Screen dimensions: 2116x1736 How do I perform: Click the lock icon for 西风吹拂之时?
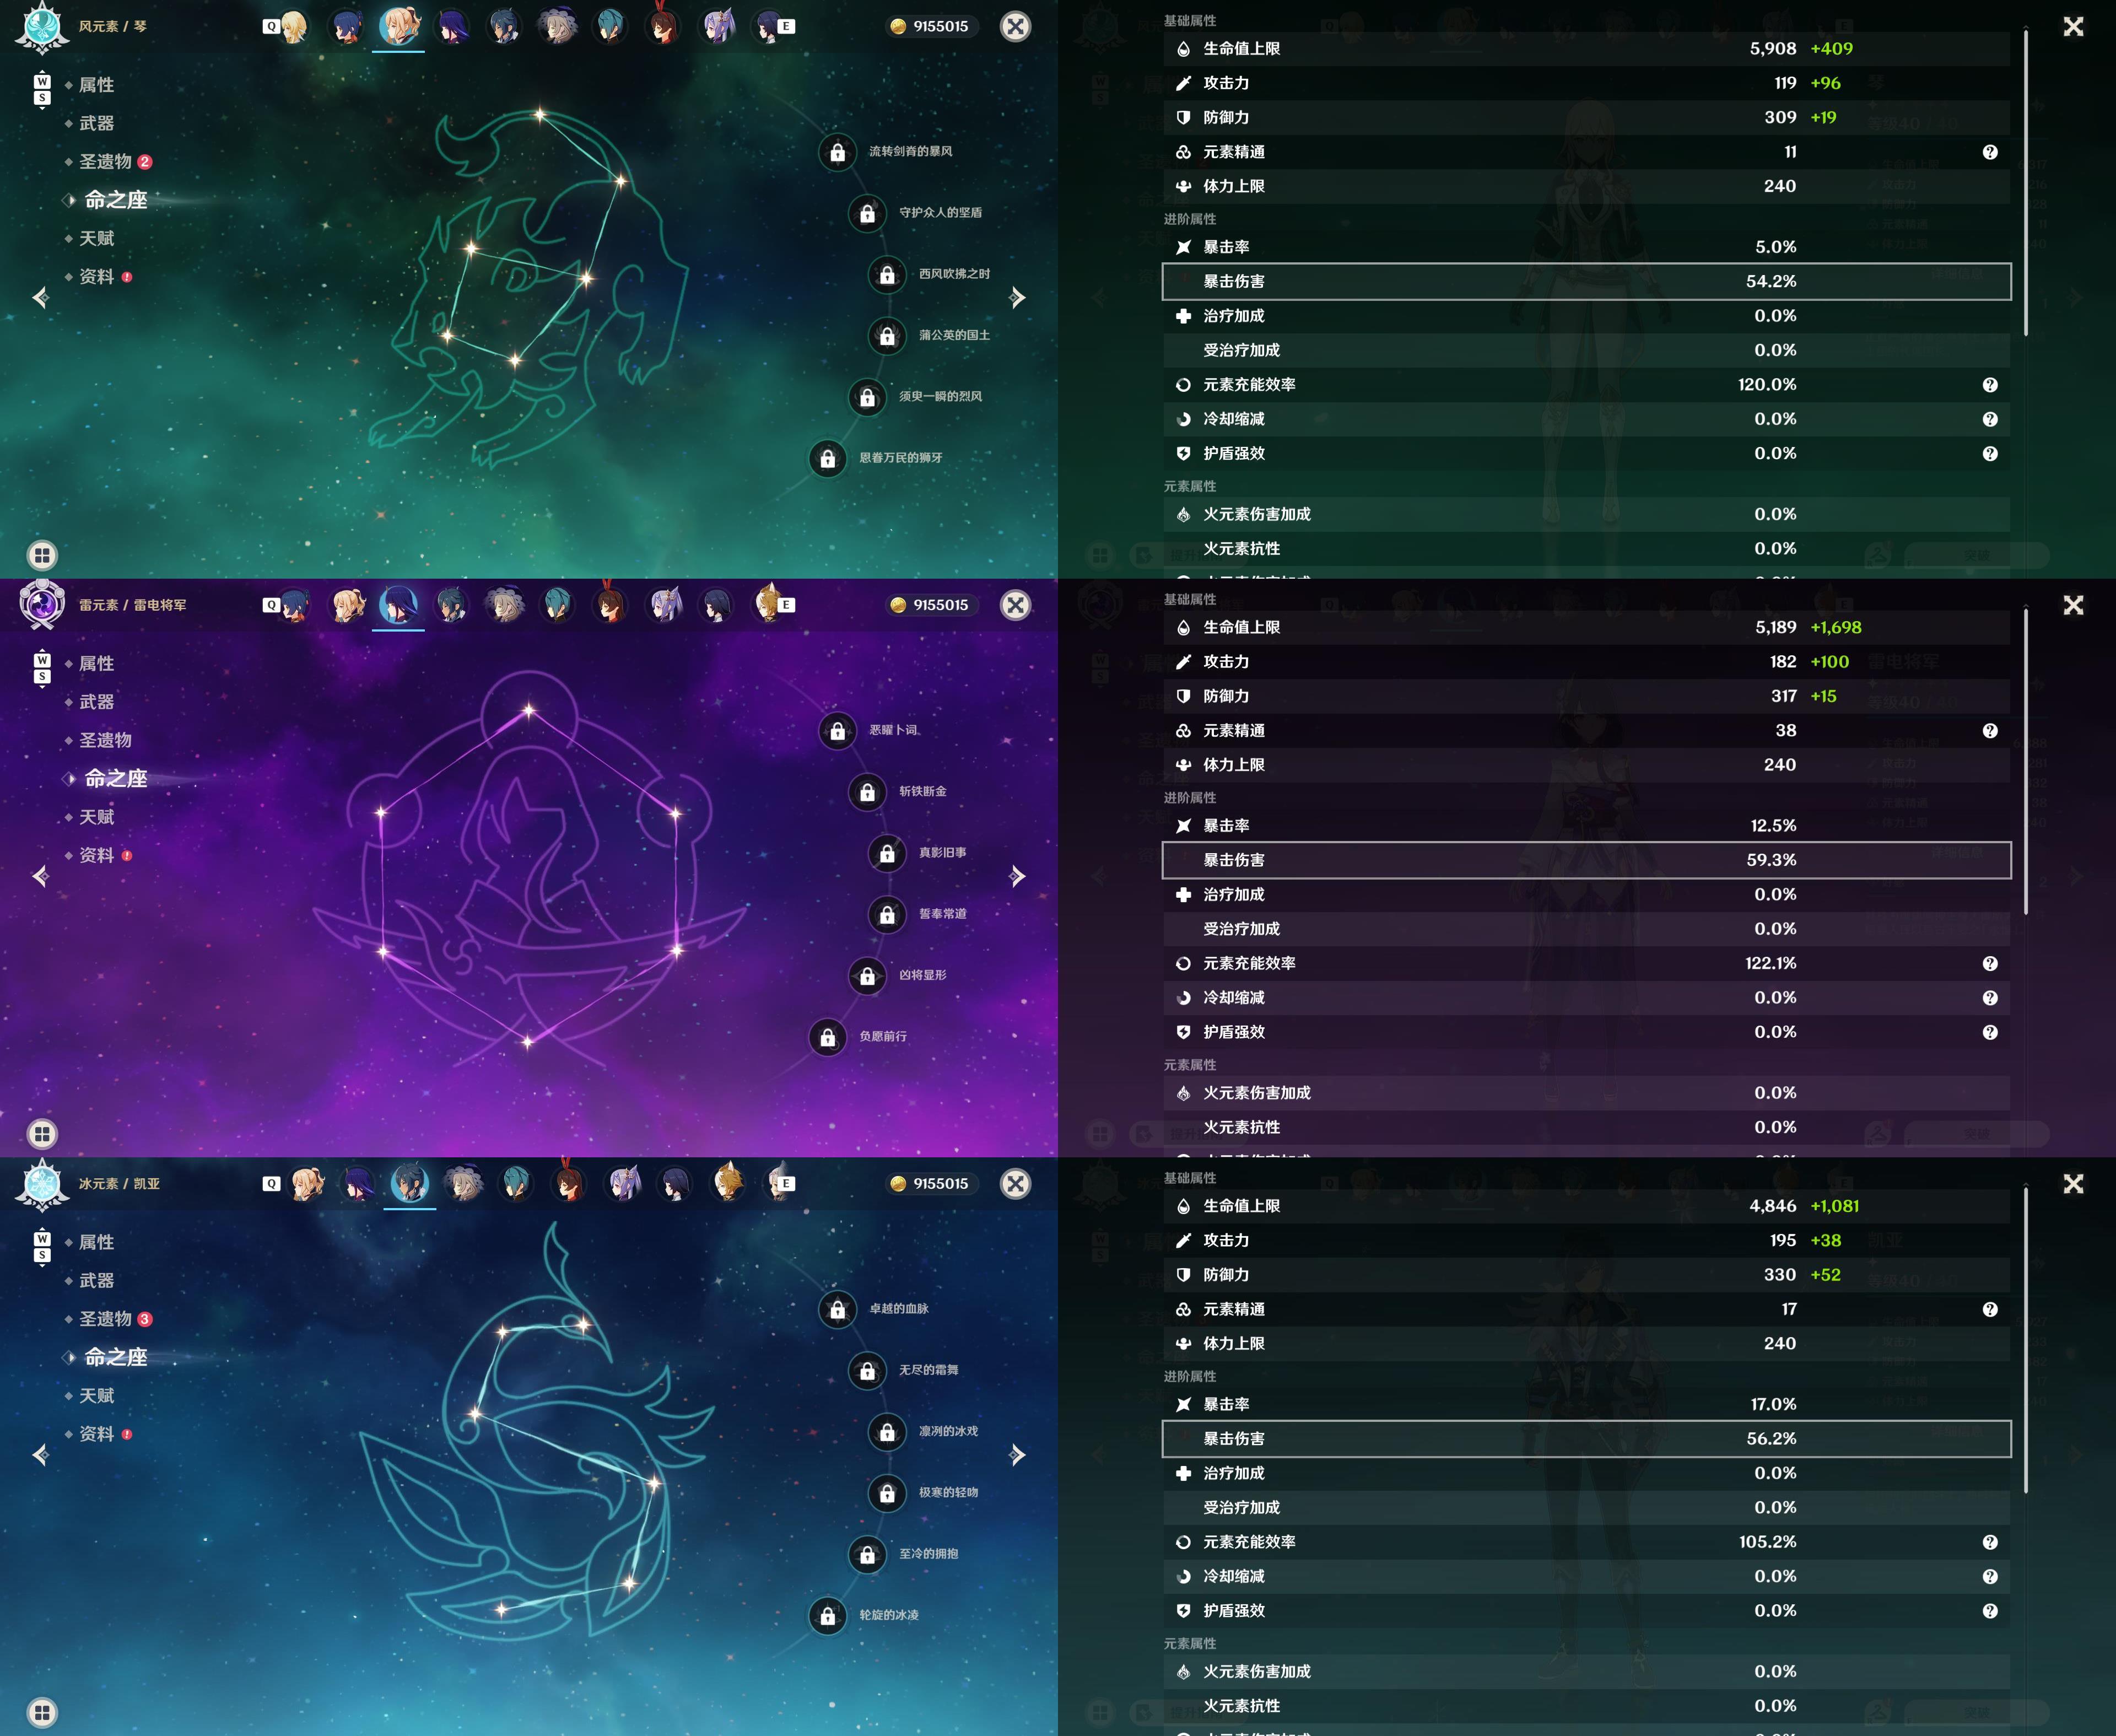887,274
